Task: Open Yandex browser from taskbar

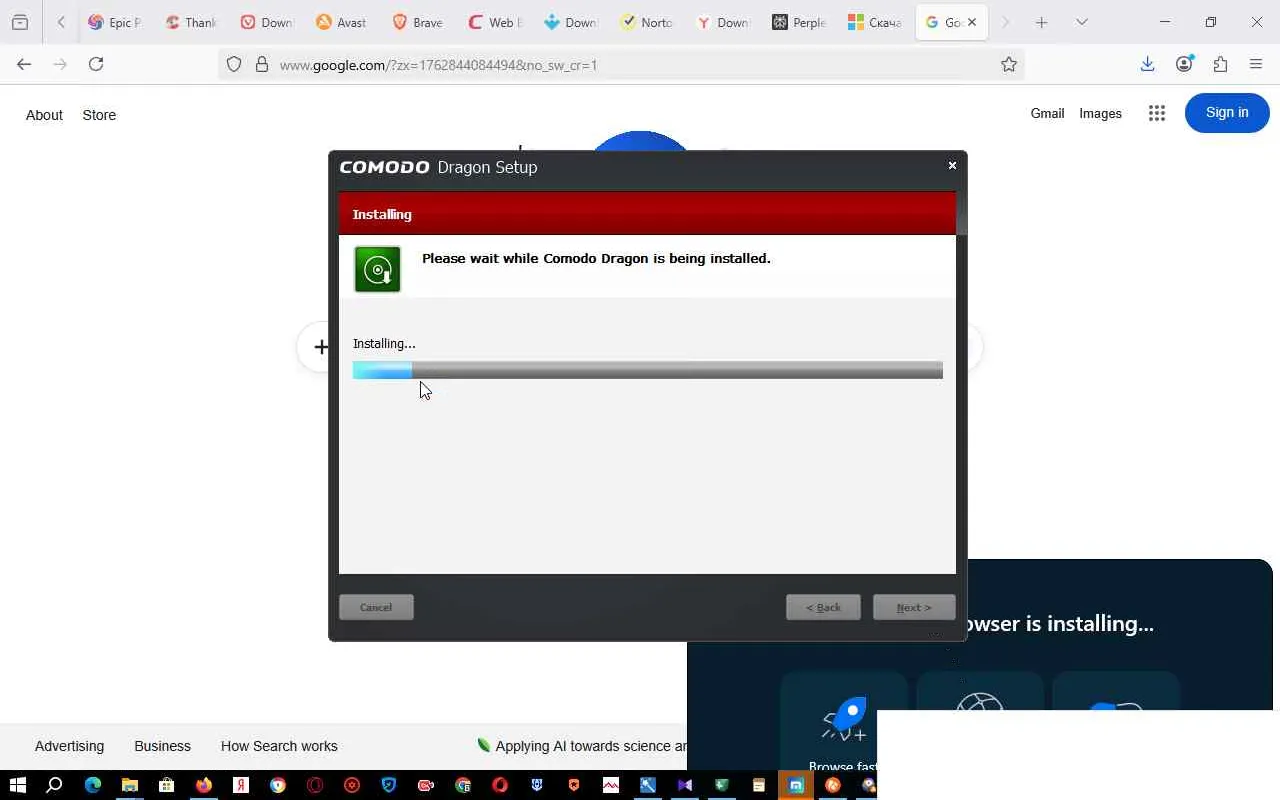Action: point(241,785)
